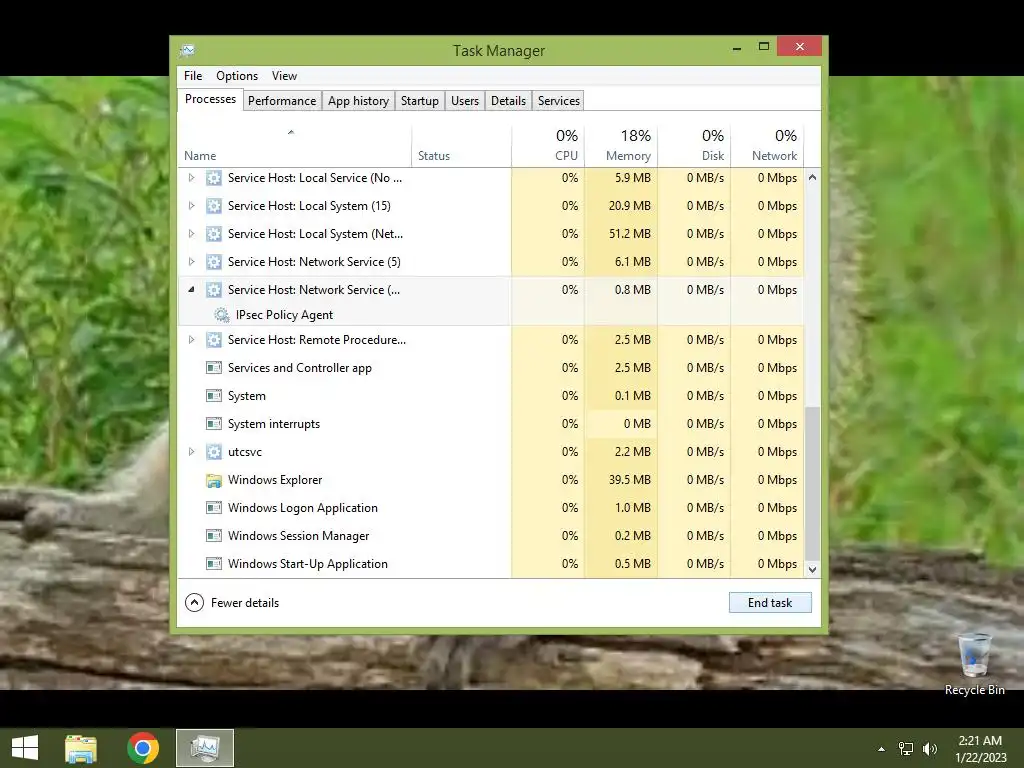Click the Windows Session Manager icon
This screenshot has height=768, width=1024.
(214, 536)
